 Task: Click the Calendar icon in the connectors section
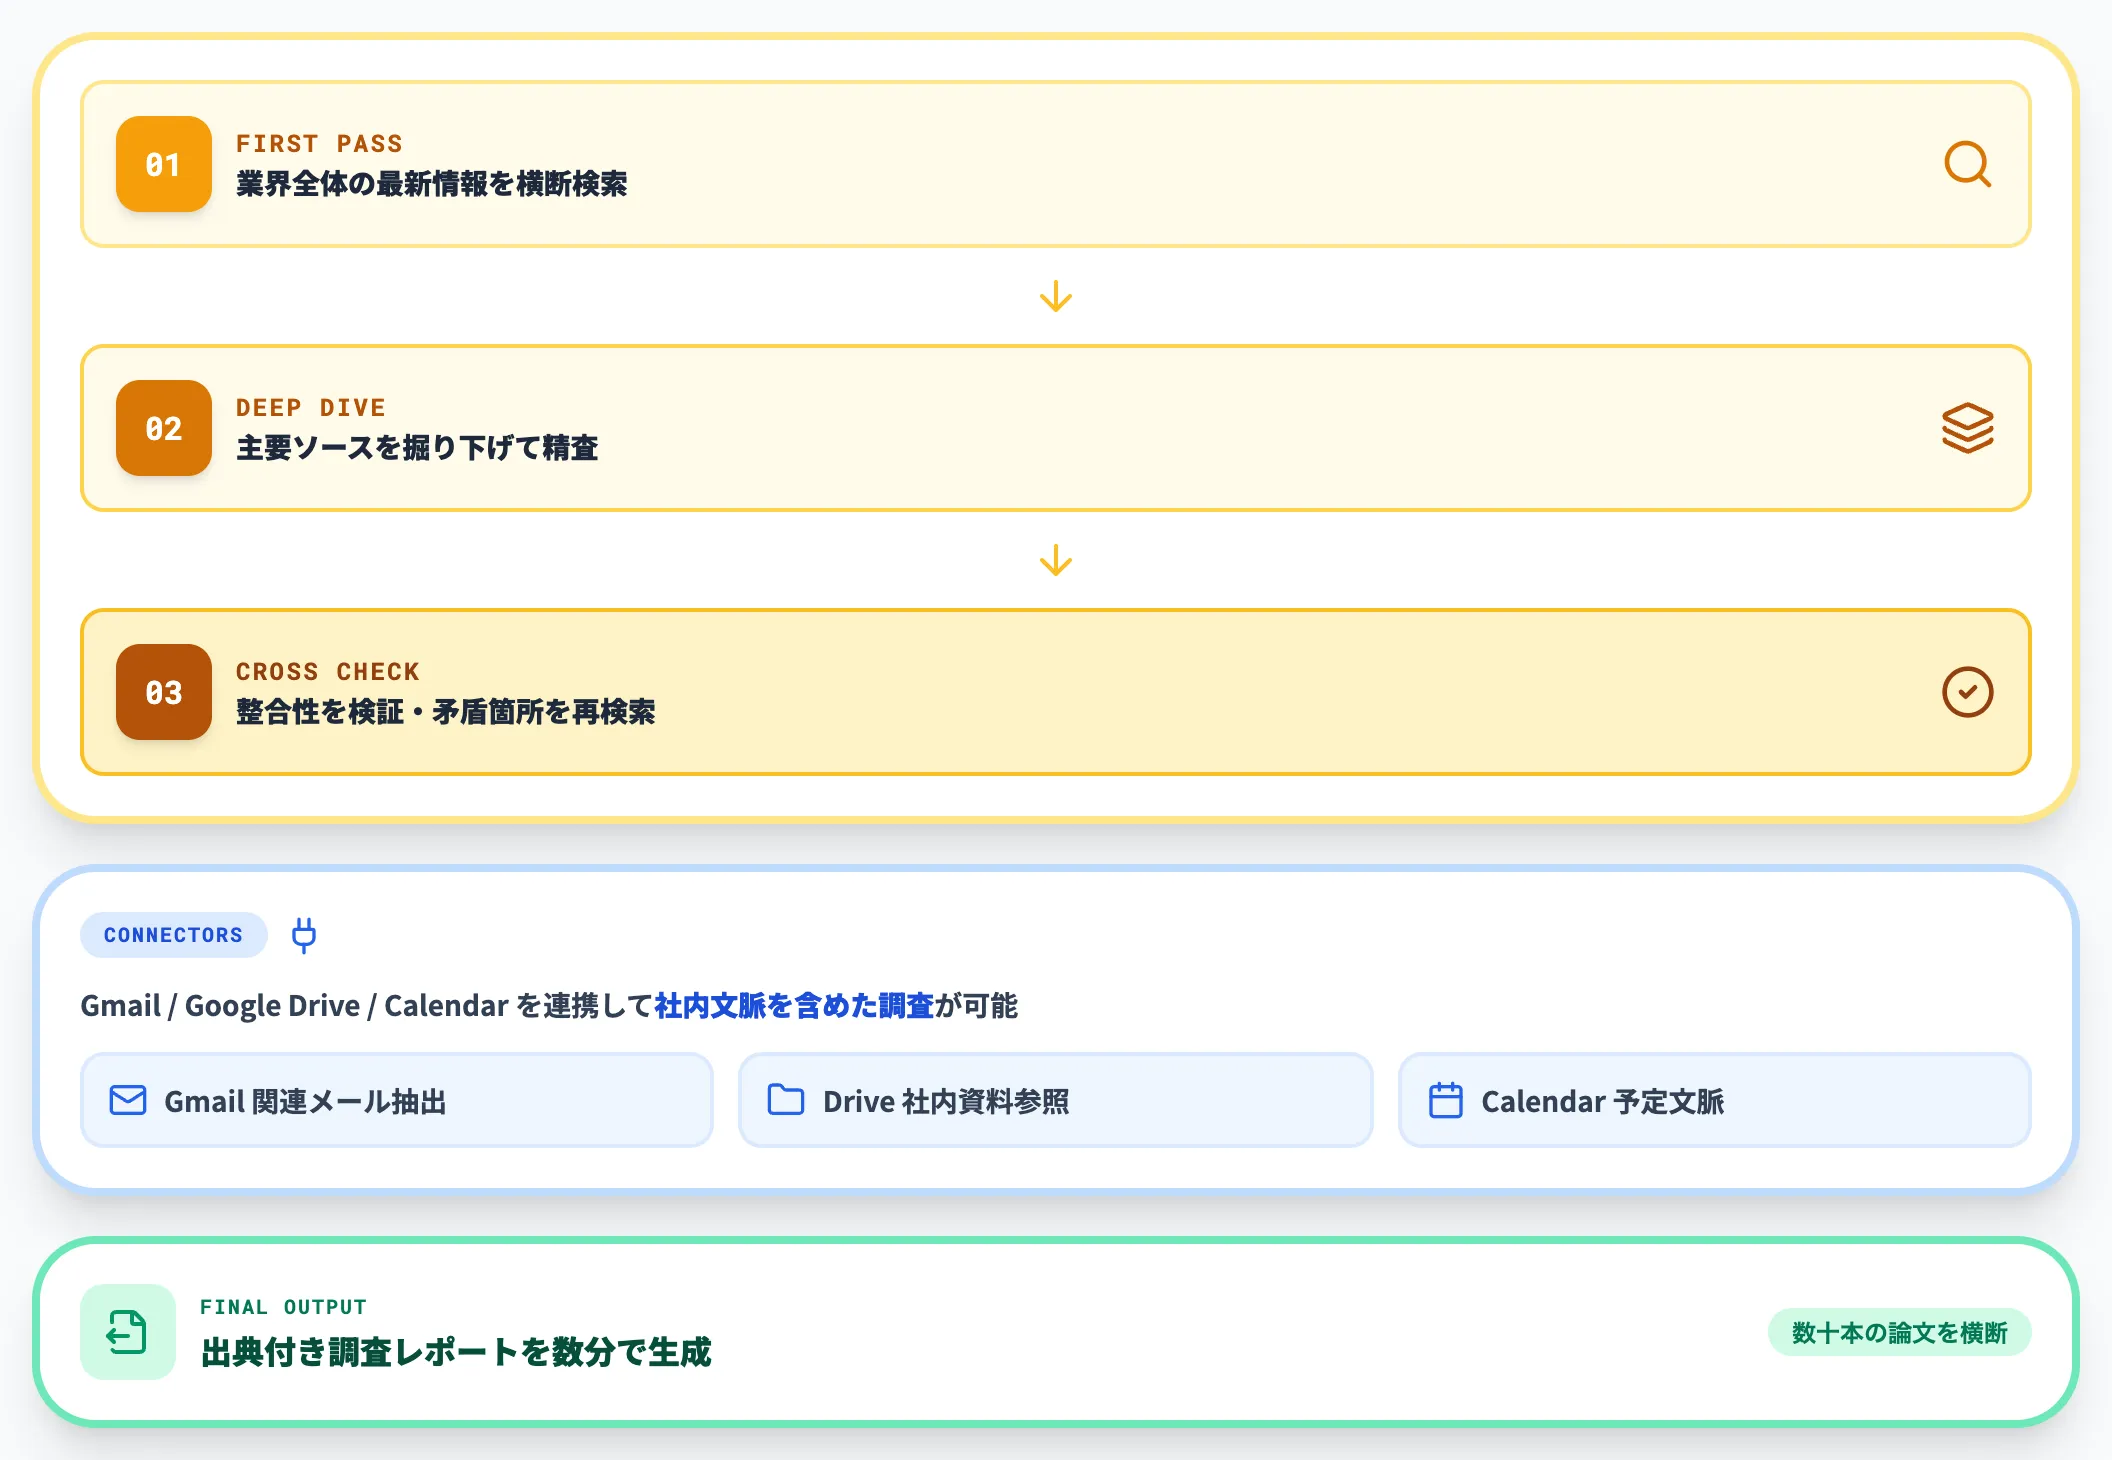point(1445,1100)
